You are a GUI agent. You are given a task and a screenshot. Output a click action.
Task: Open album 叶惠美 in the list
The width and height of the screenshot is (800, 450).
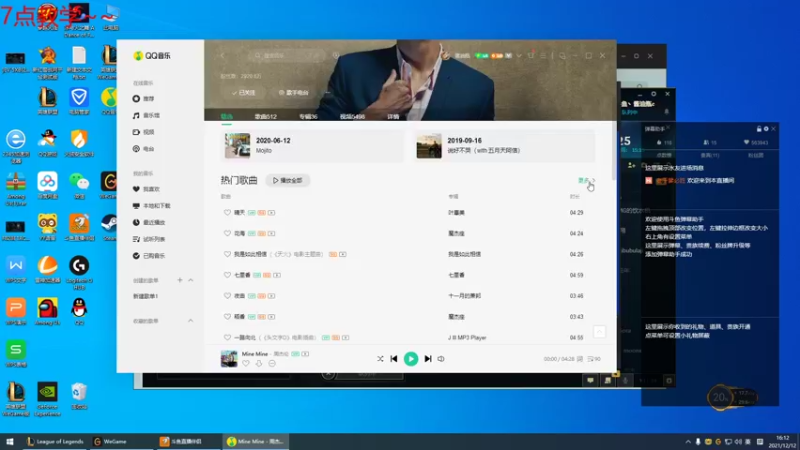[x=456, y=213]
